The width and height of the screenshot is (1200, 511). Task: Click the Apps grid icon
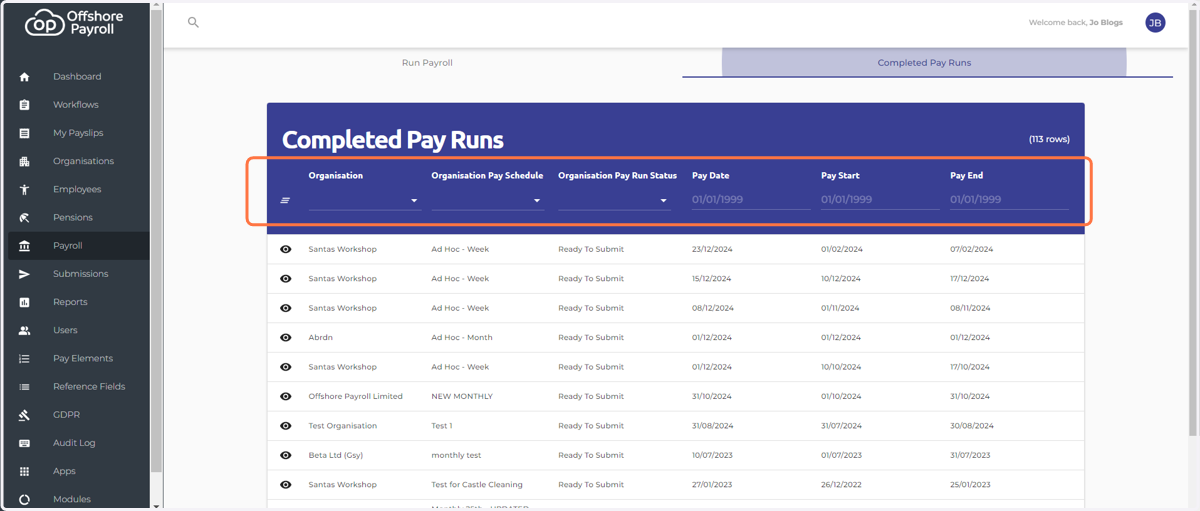pyautogui.click(x=25, y=471)
